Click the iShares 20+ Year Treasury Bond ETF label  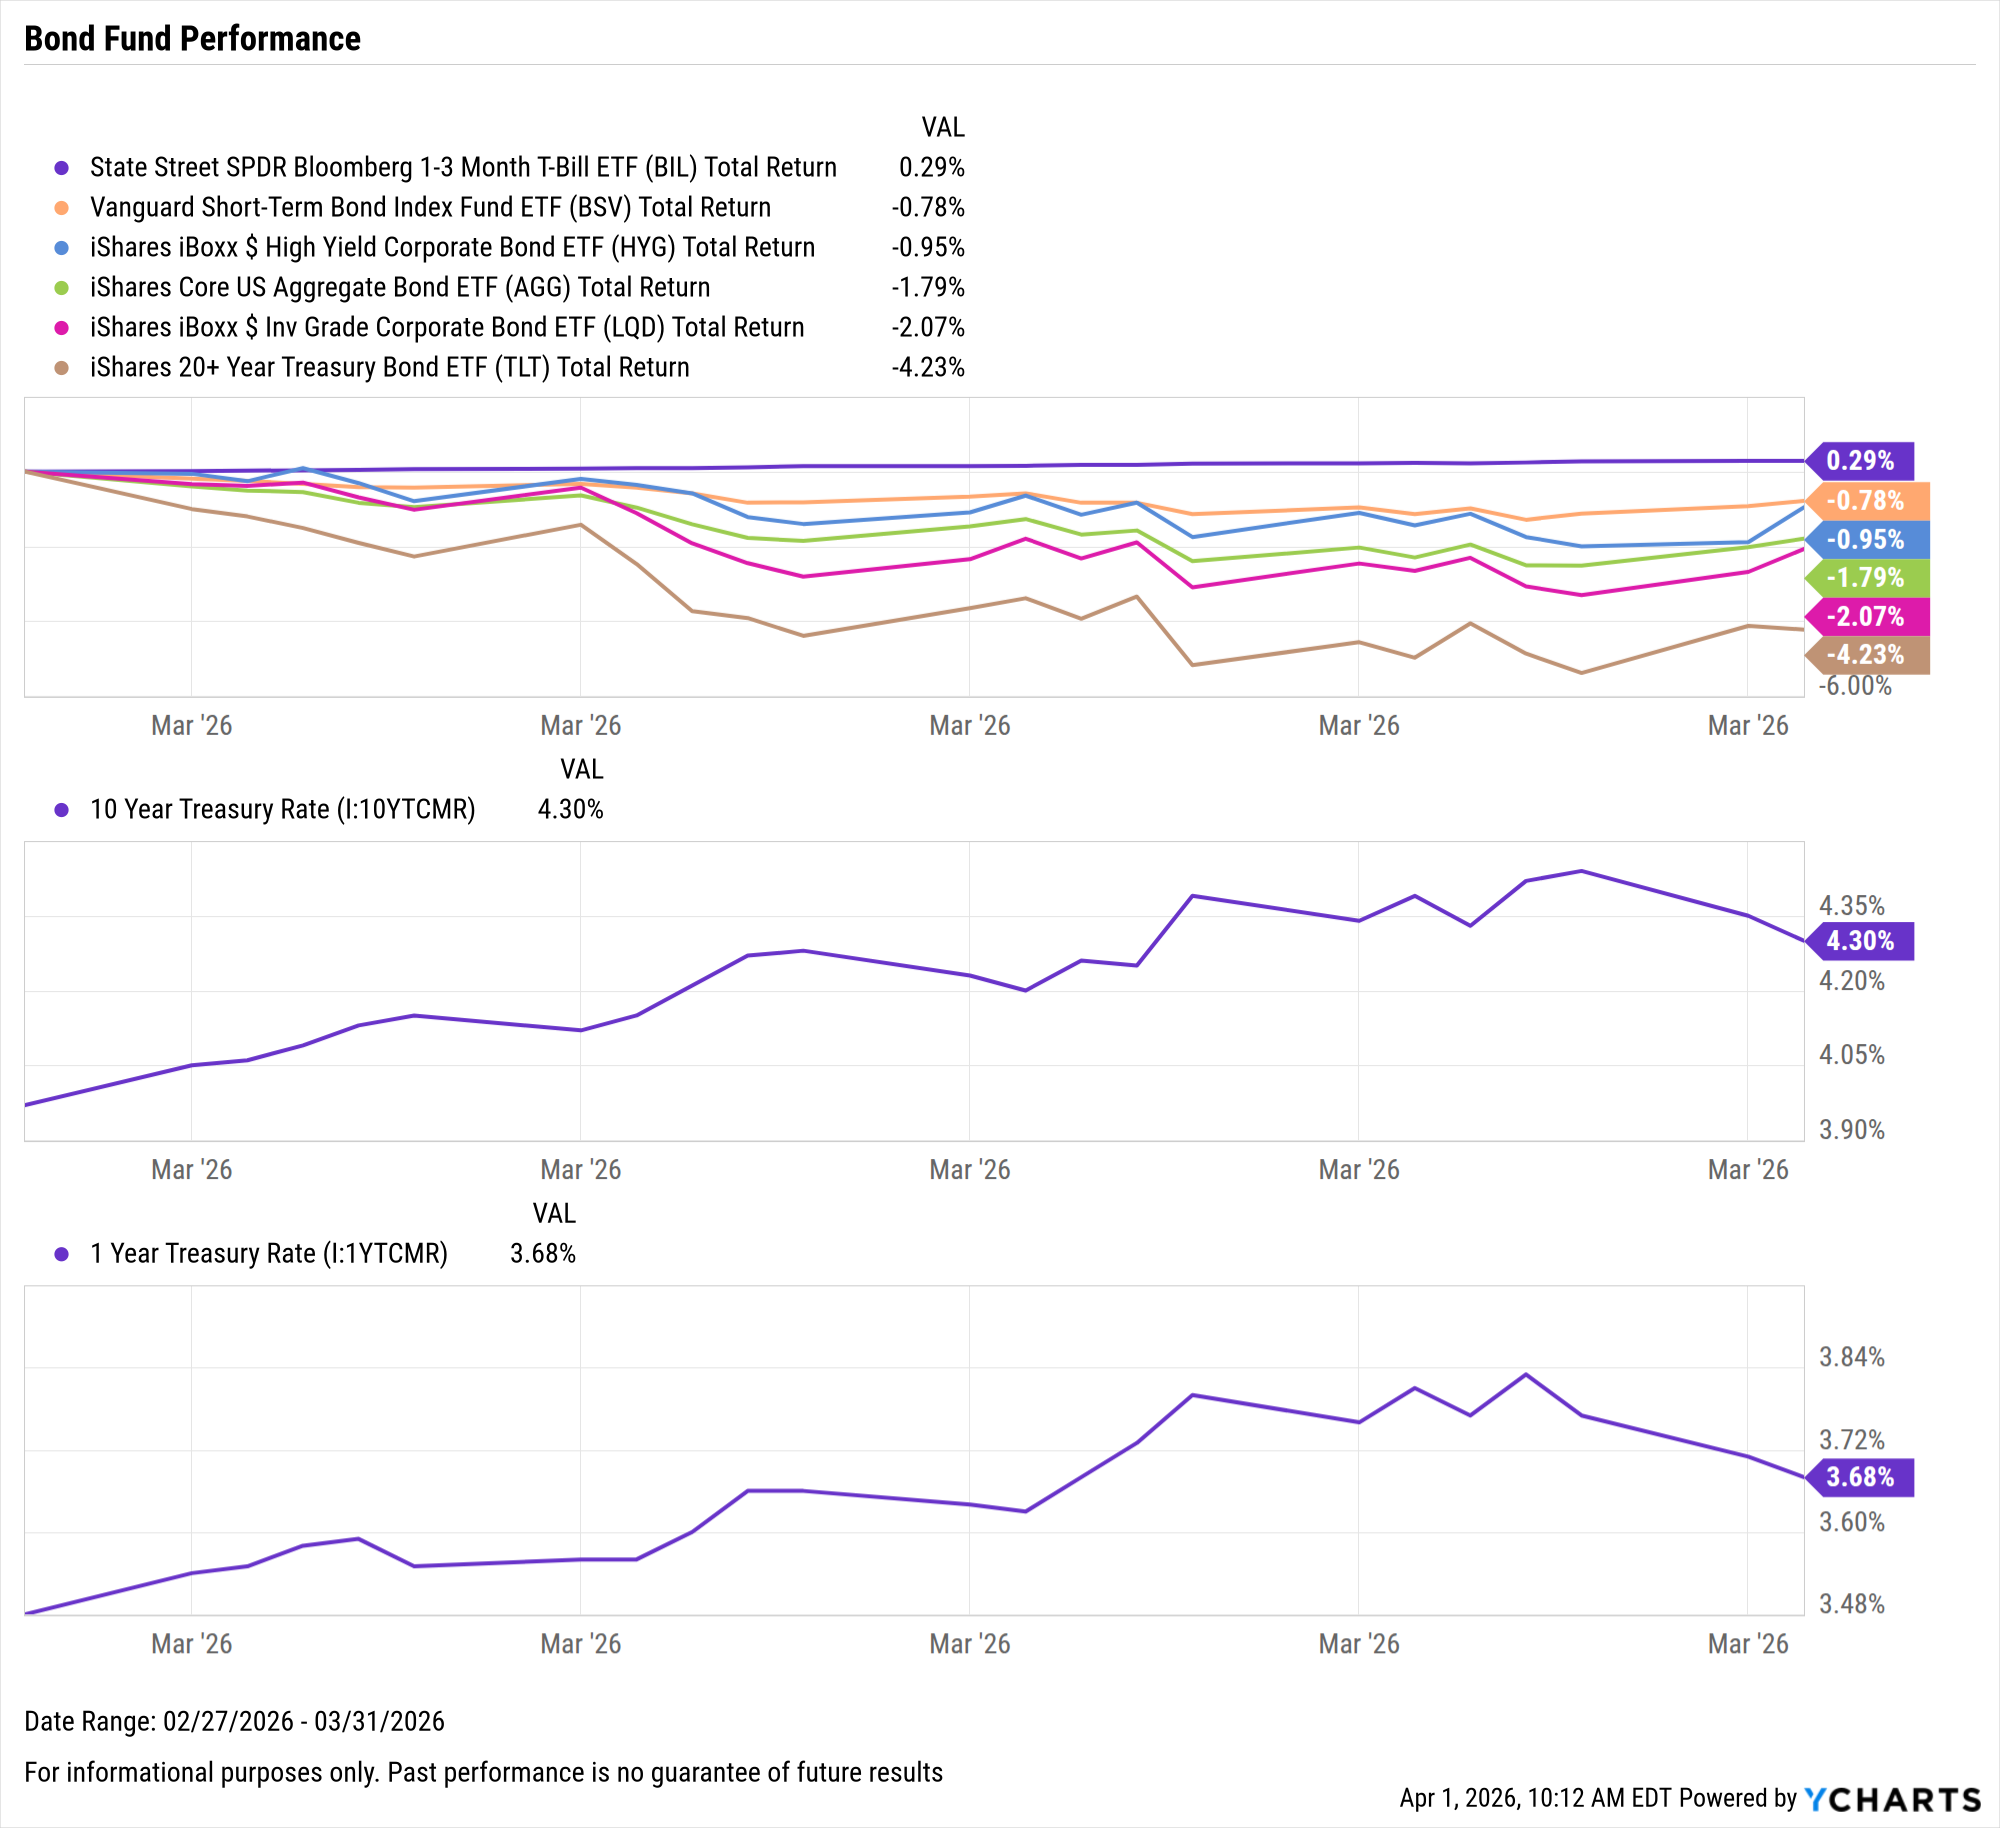(390, 368)
